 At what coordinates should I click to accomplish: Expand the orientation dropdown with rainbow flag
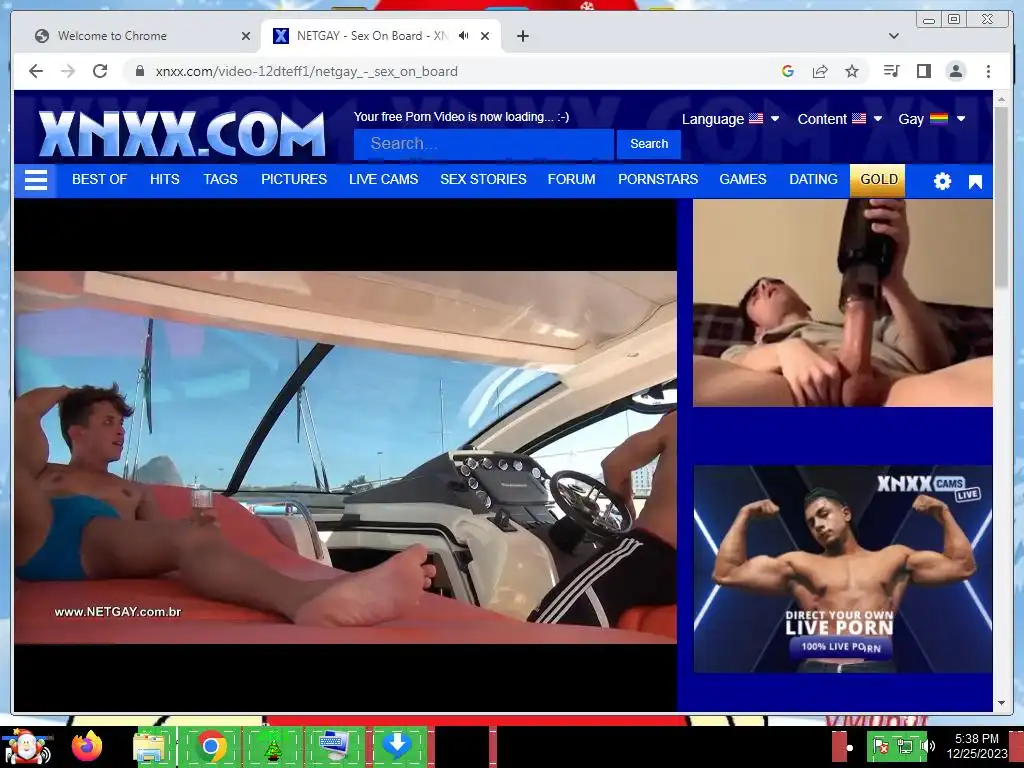(932, 119)
